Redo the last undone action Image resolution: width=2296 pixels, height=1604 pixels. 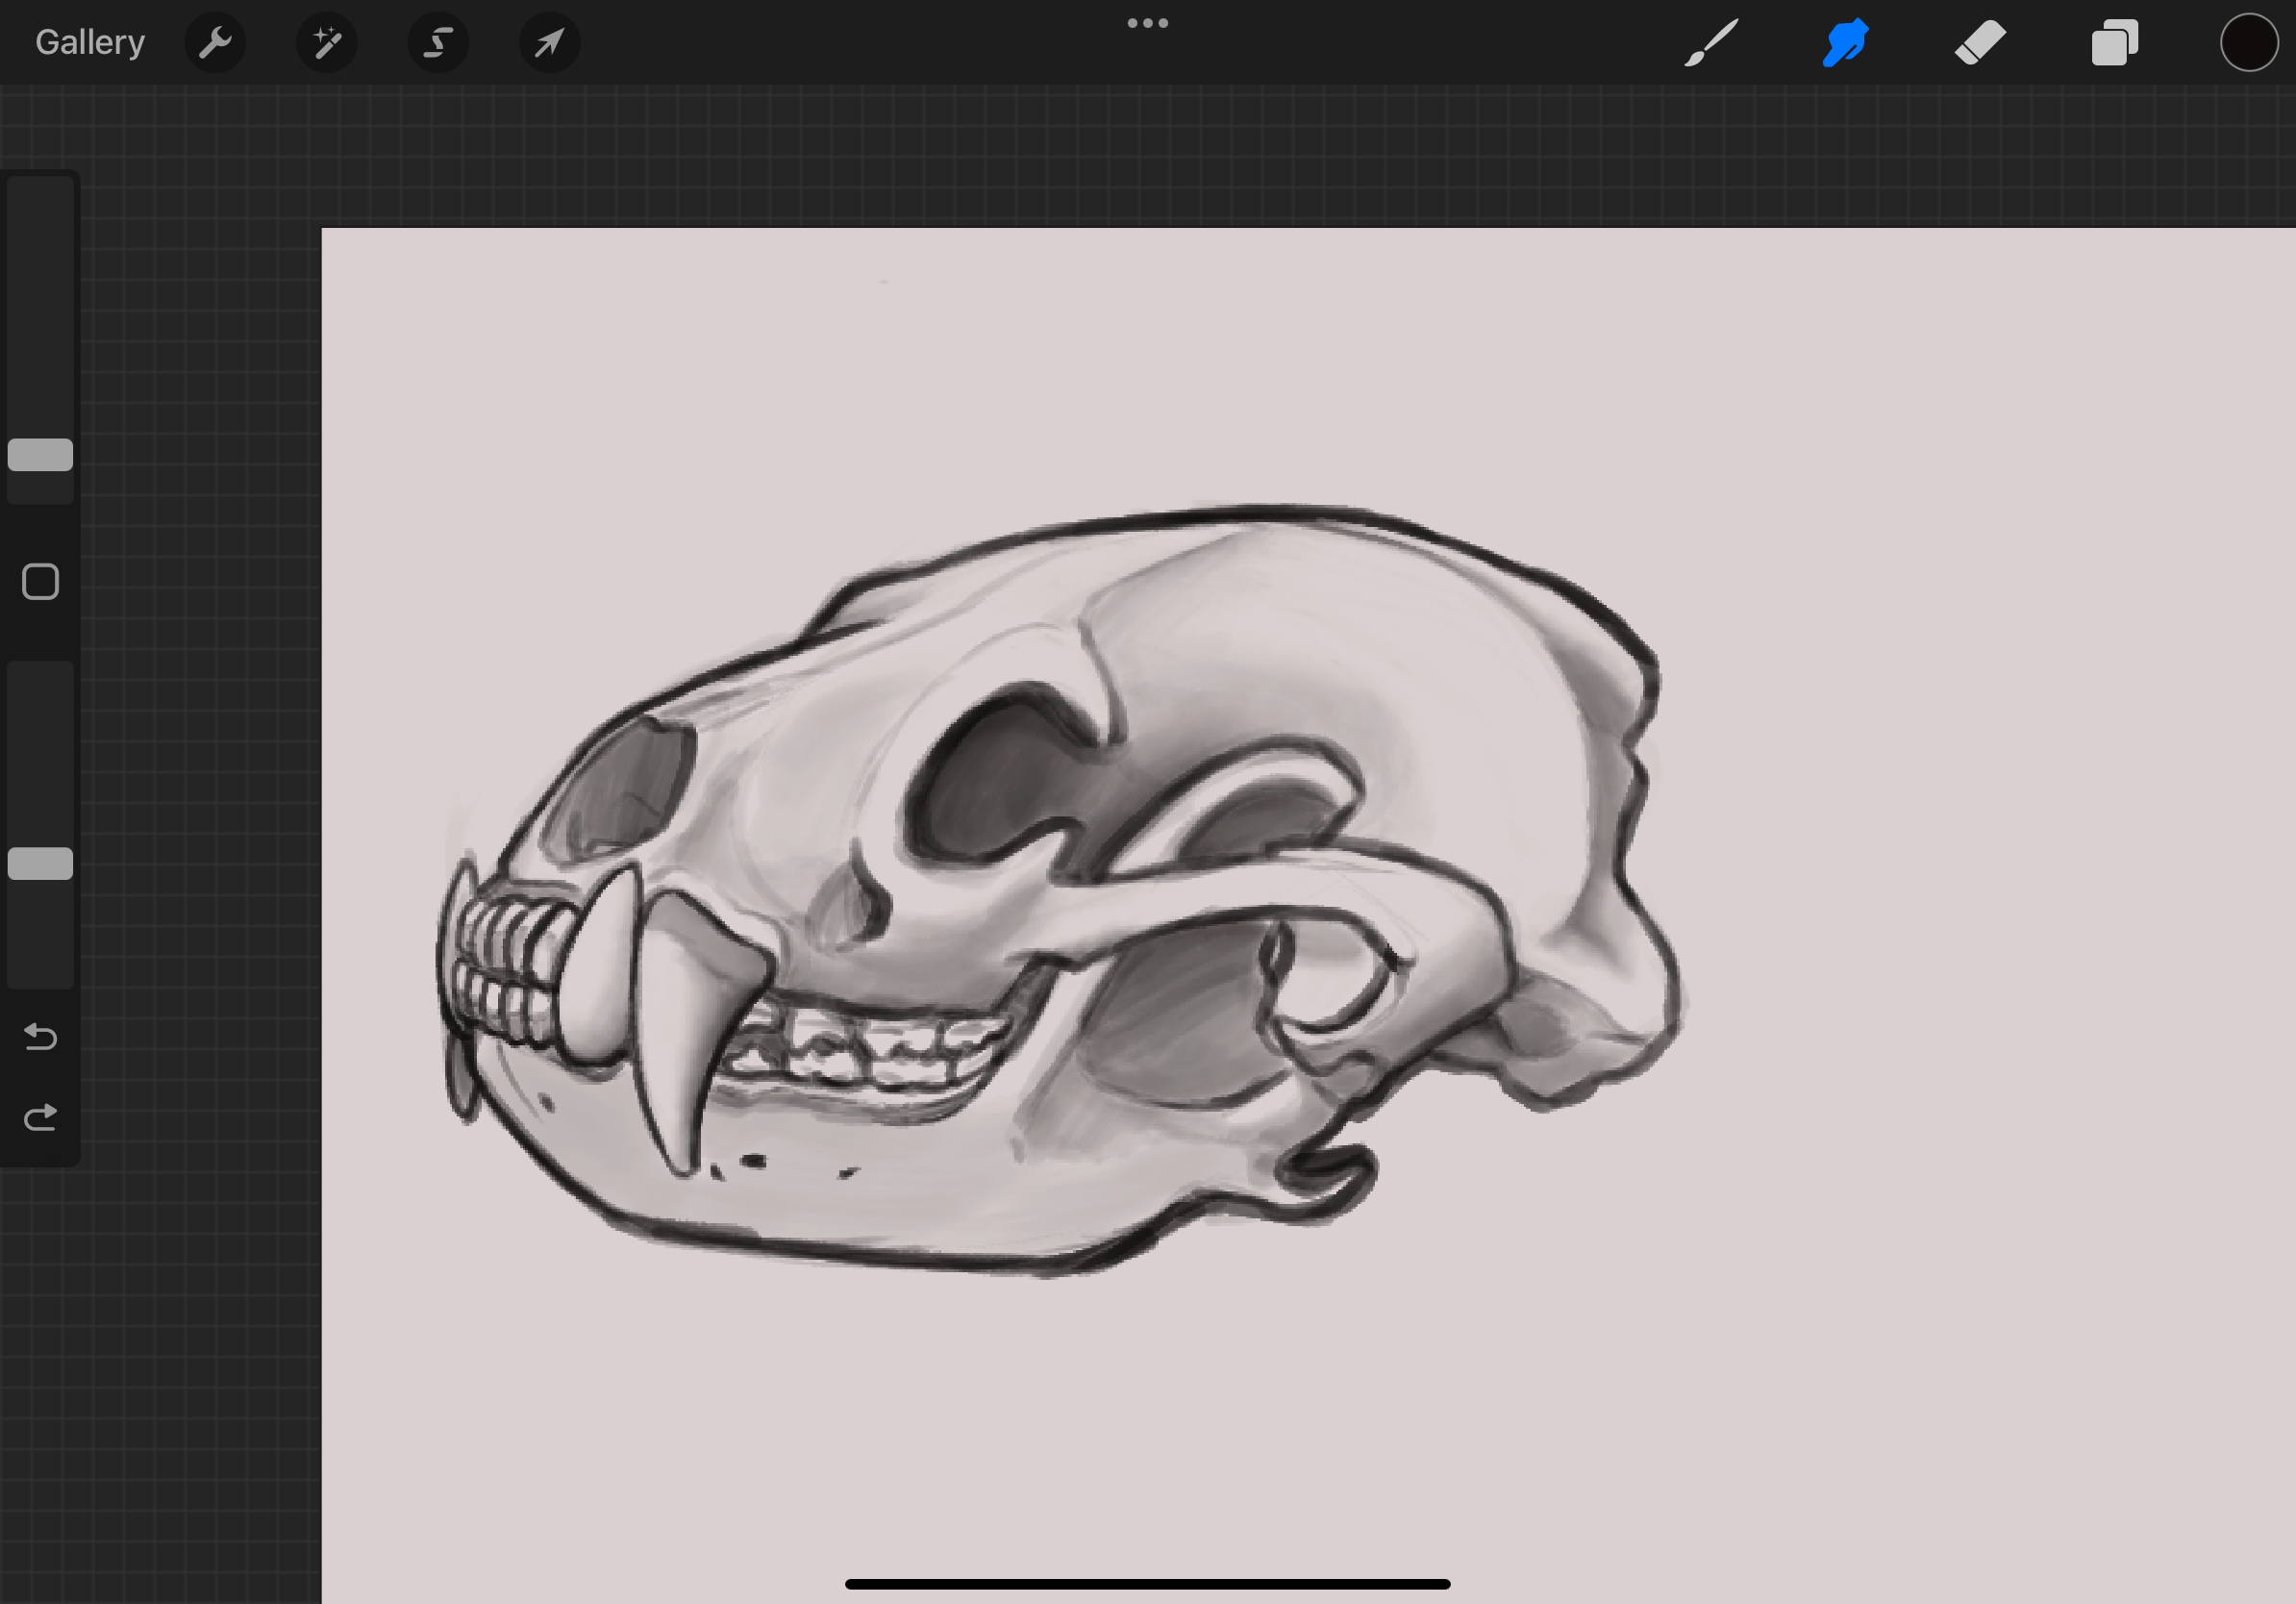(x=40, y=1117)
